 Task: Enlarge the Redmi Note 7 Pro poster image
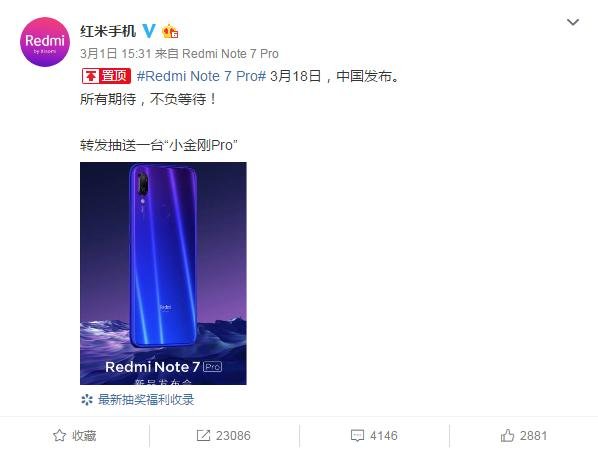pyautogui.click(x=163, y=273)
